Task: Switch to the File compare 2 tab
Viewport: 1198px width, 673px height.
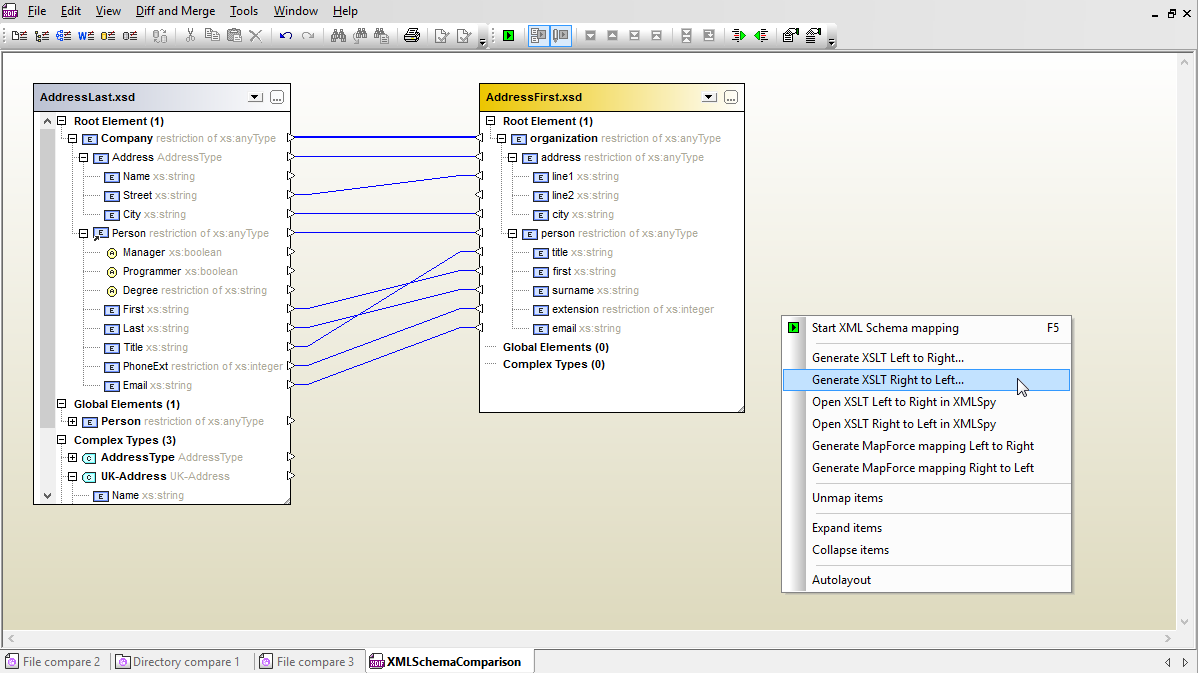Action: 53,662
